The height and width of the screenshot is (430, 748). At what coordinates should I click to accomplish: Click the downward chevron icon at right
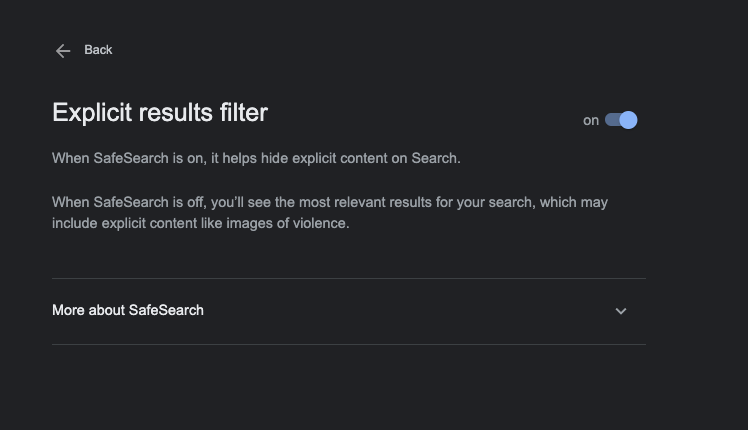(x=621, y=311)
